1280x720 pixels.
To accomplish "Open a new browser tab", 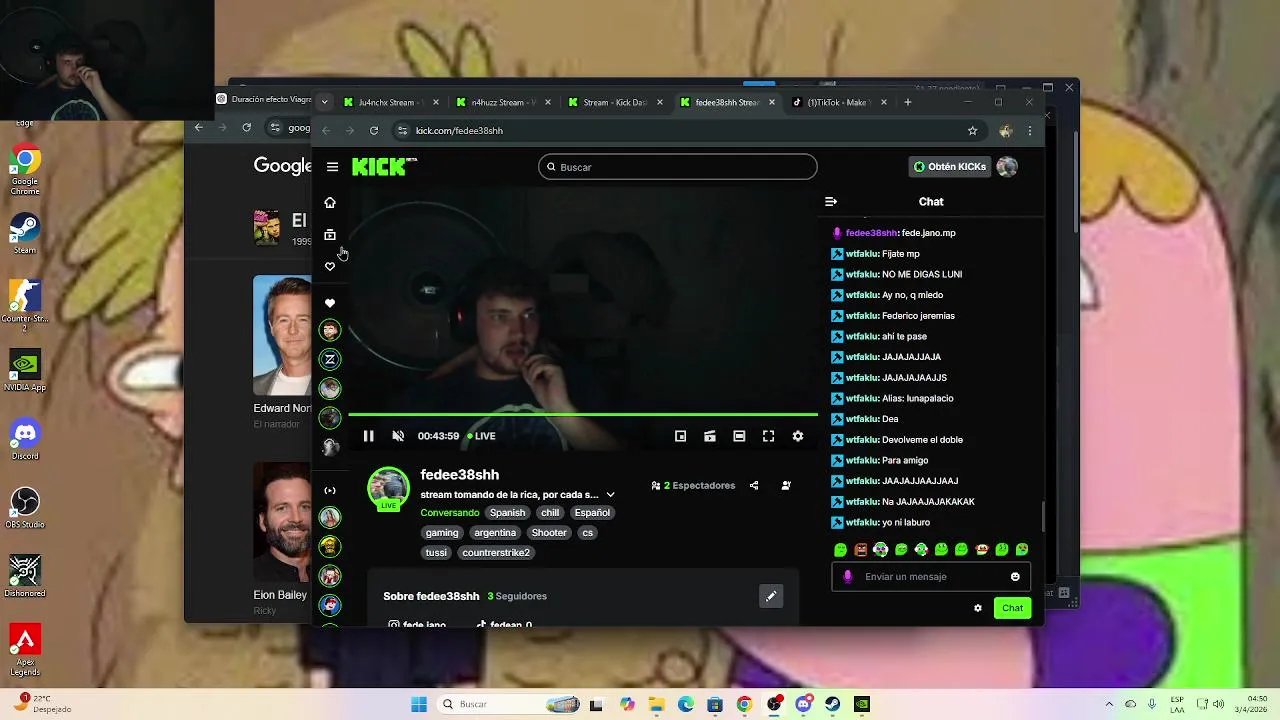I will 908,102.
